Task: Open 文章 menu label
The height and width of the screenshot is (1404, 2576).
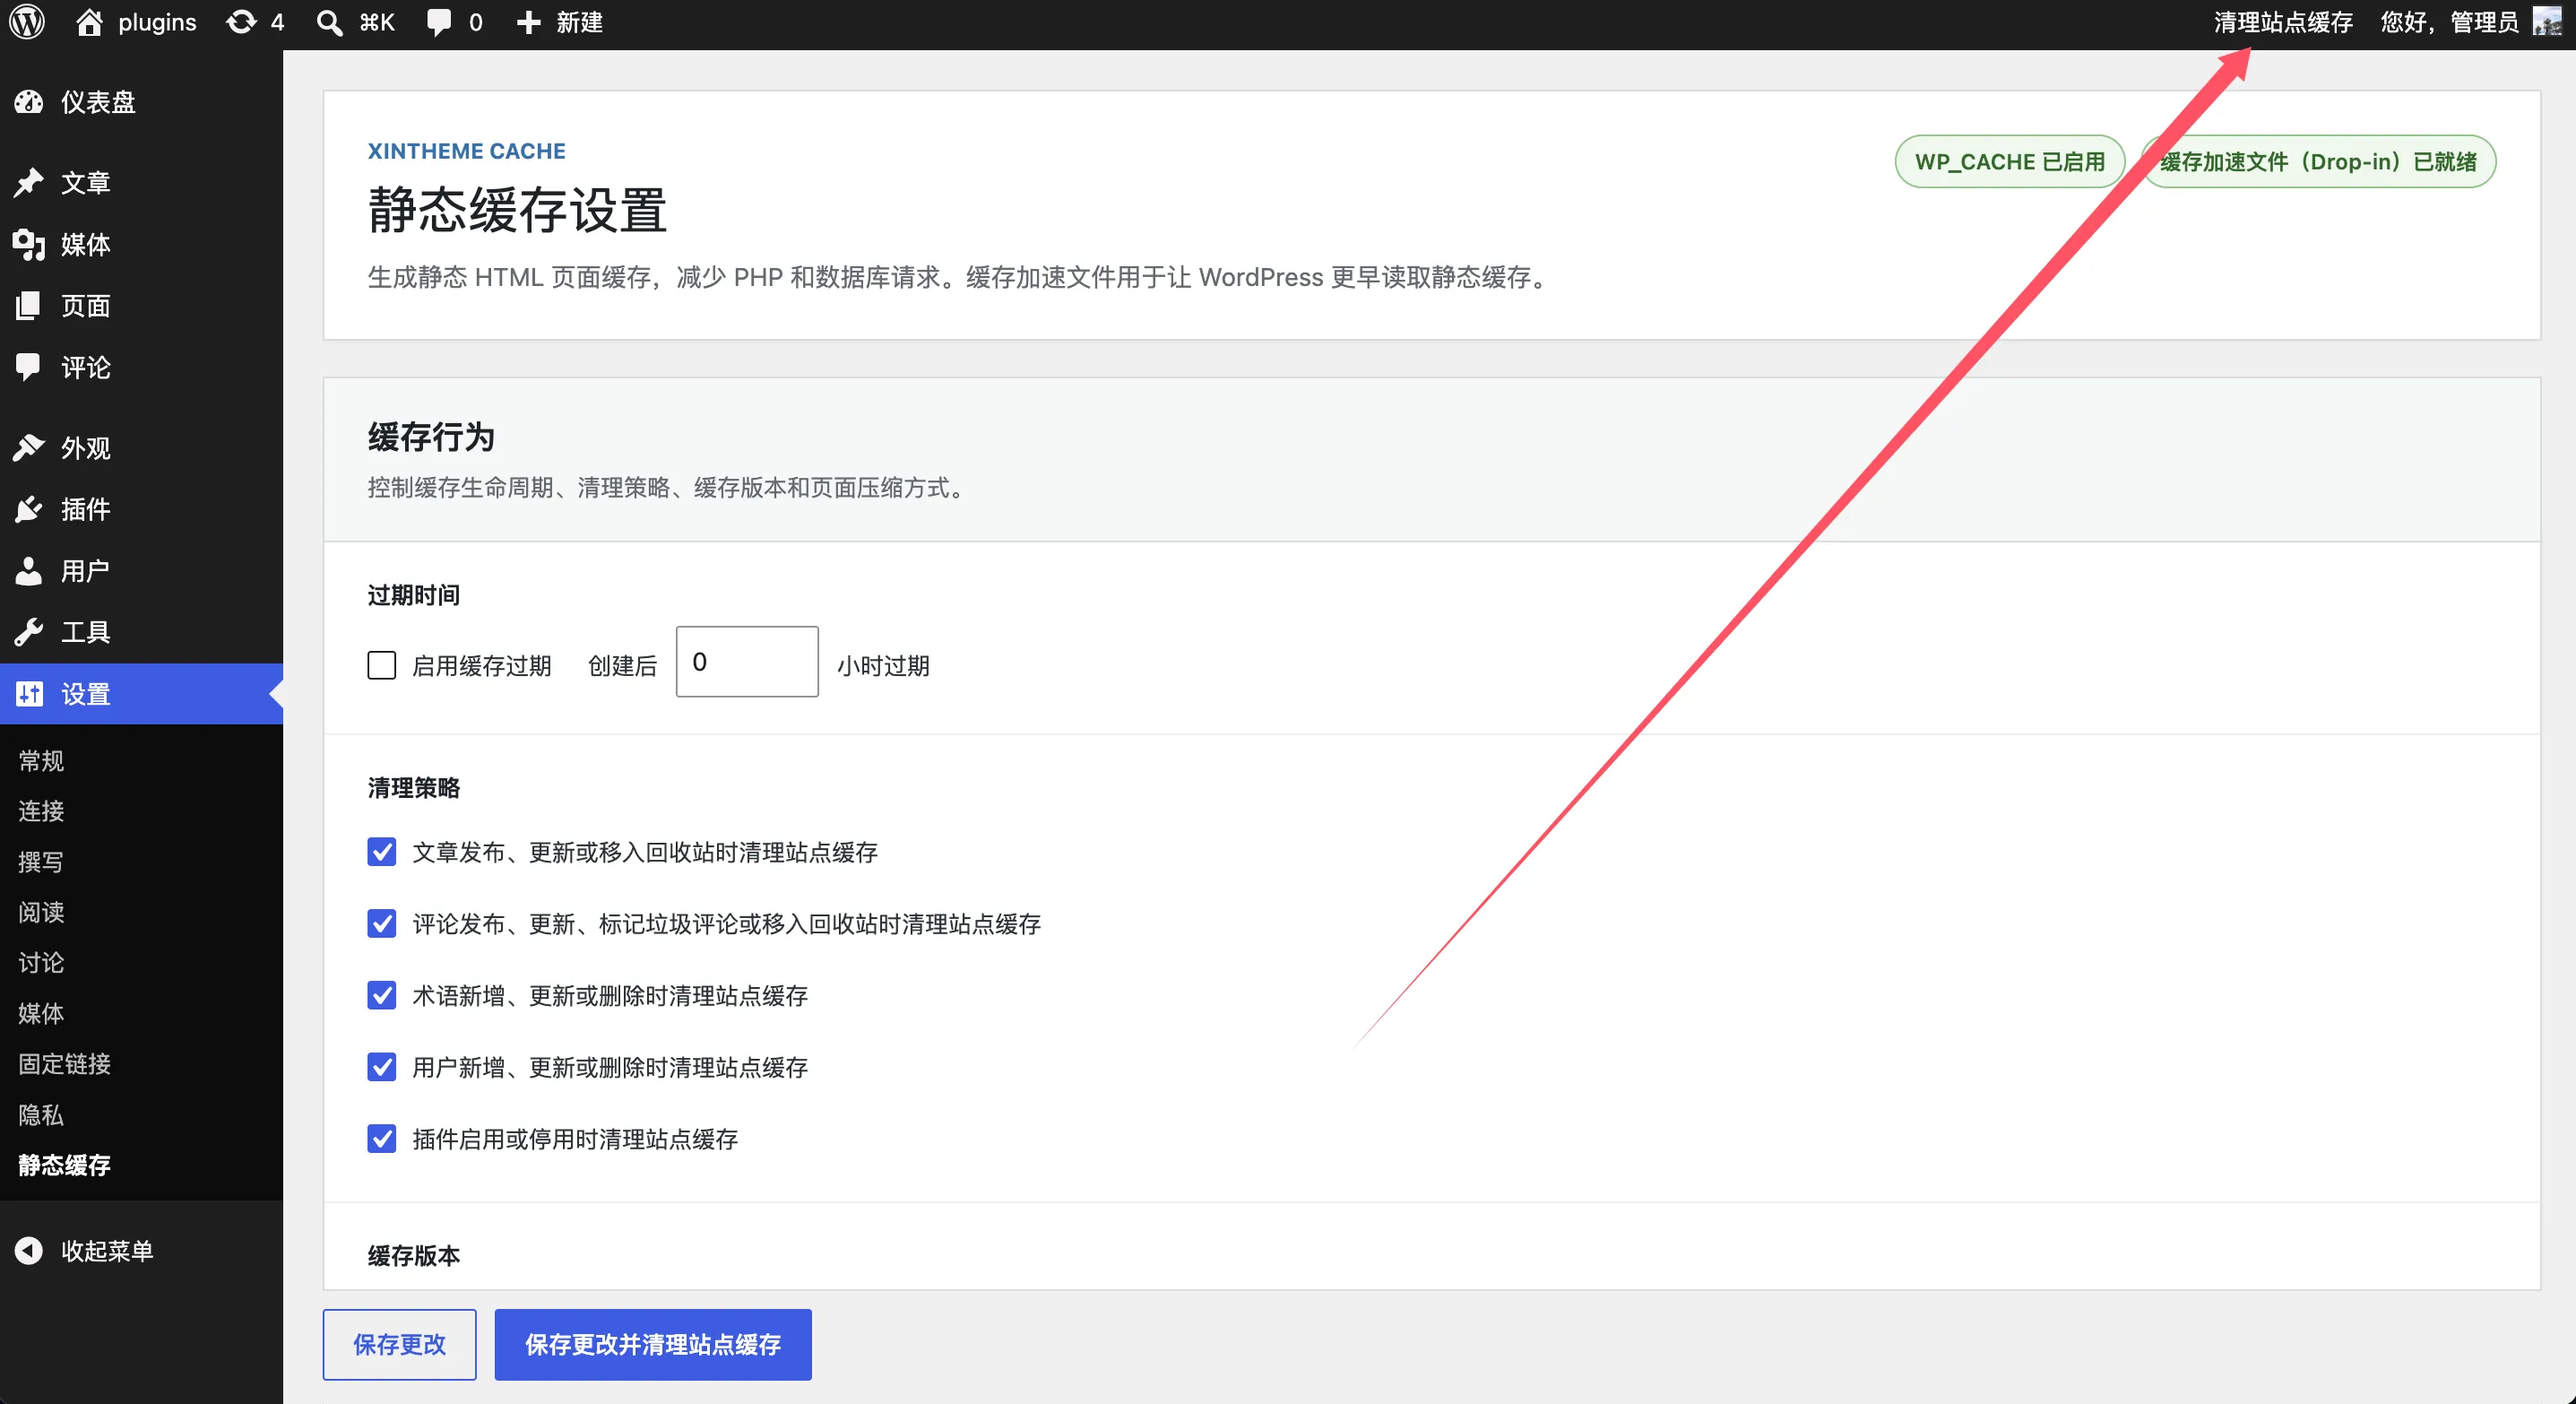Action: [x=85, y=182]
